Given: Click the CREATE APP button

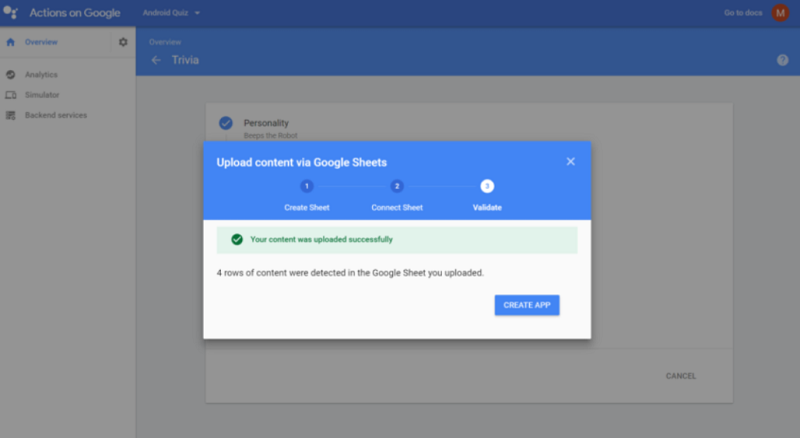Looking at the screenshot, I should [x=527, y=305].
